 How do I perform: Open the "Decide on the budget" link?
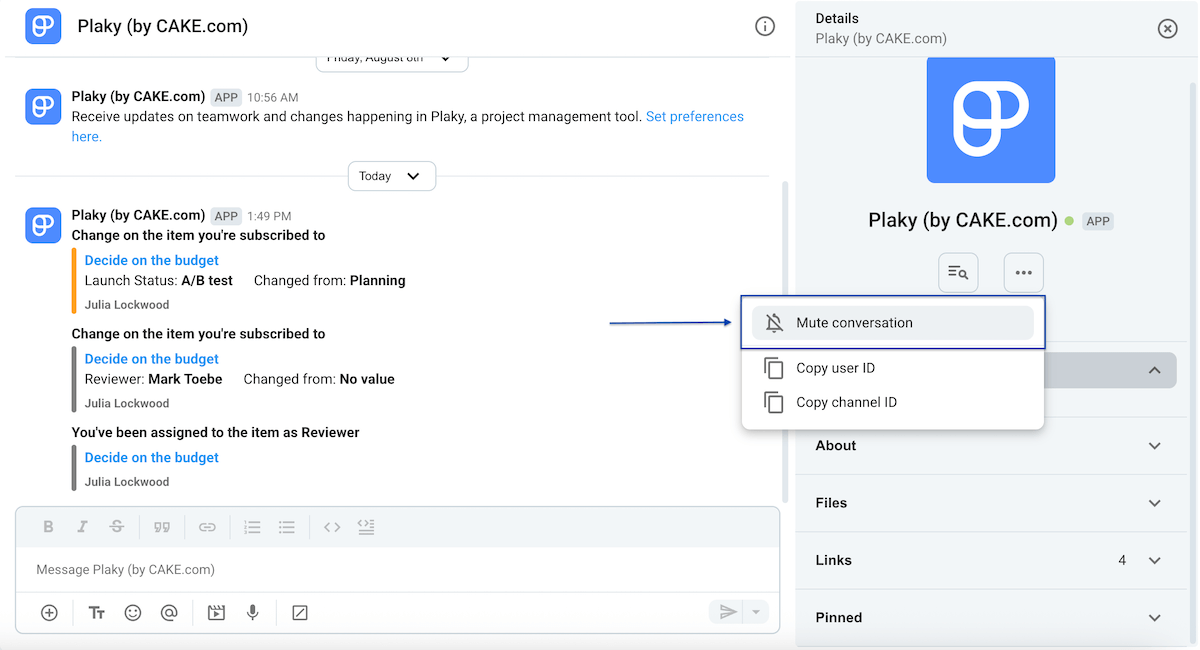click(150, 259)
